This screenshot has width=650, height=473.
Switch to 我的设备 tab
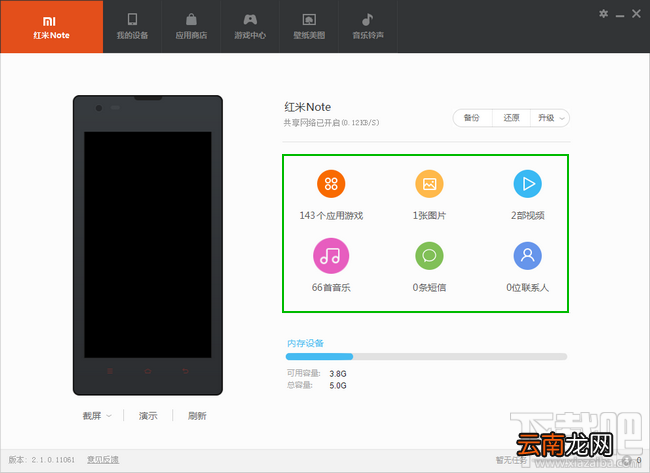pyautogui.click(x=132, y=27)
